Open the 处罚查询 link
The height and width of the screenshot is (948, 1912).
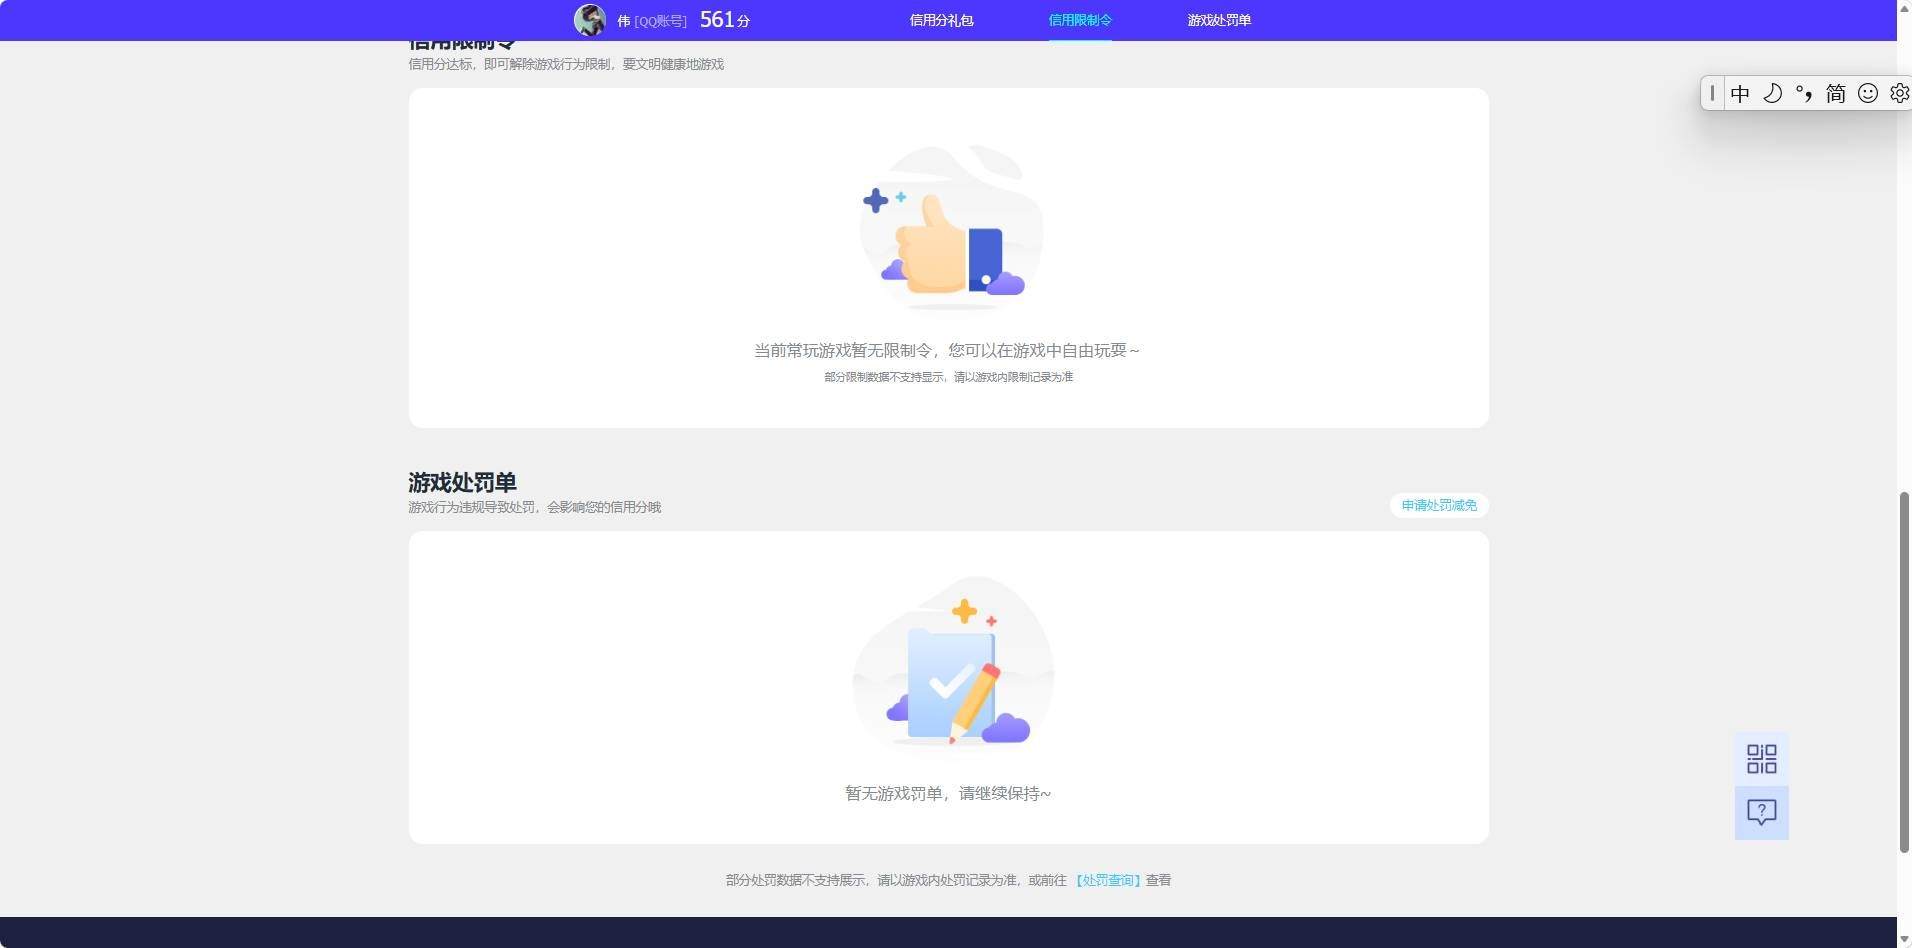coord(1108,880)
